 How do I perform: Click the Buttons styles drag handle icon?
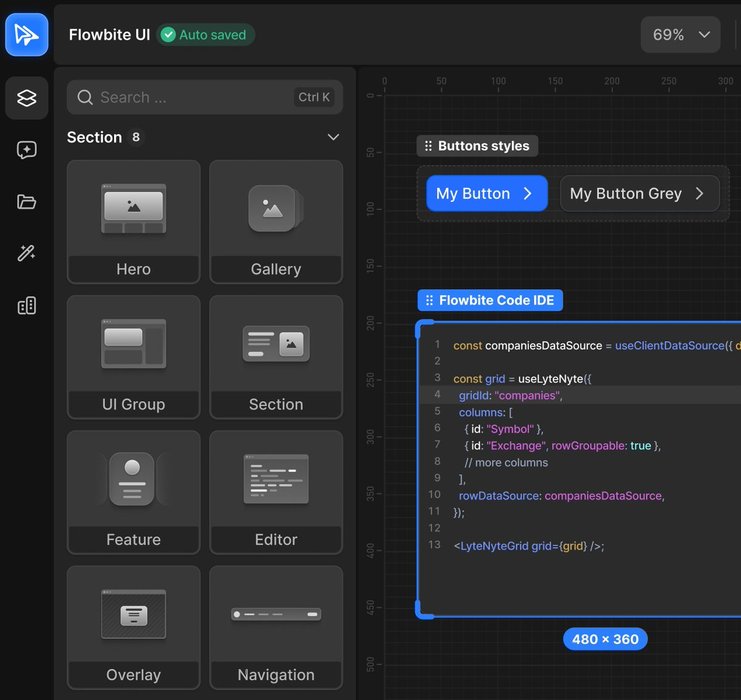(428, 146)
